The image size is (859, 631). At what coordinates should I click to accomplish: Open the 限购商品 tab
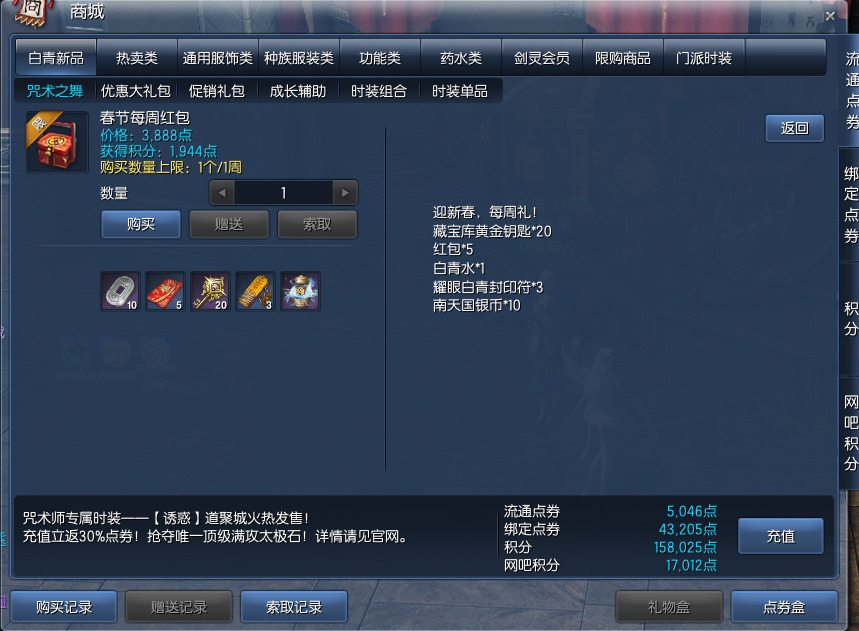pos(623,58)
